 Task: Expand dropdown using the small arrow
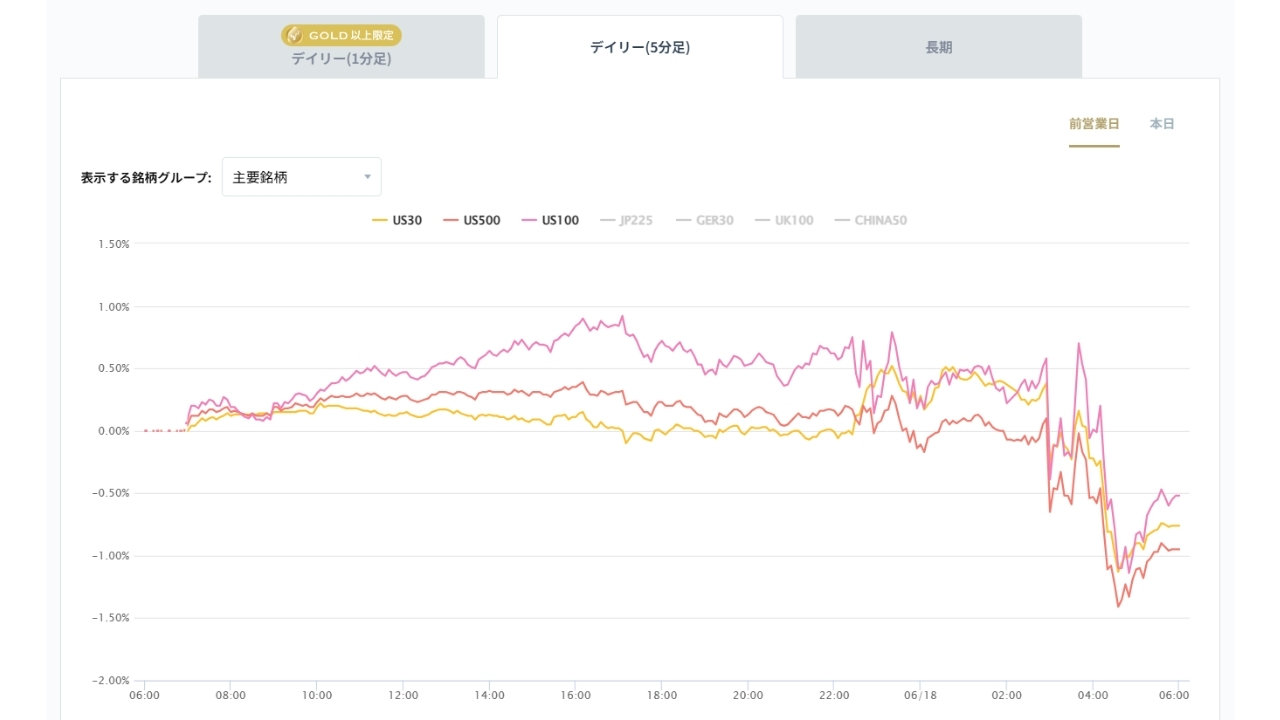[367, 177]
